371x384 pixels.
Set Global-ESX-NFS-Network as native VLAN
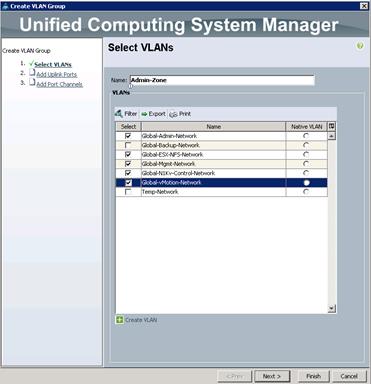pos(306,154)
